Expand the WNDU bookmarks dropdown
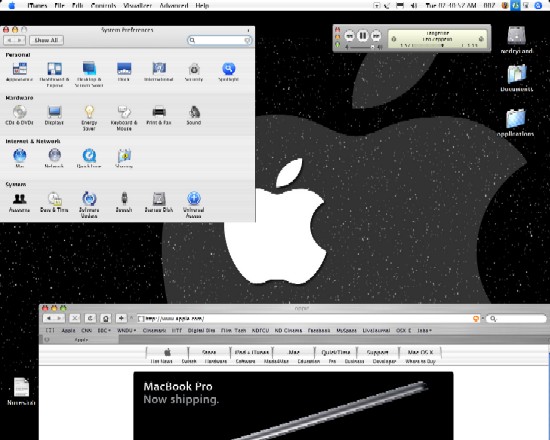Screen dimensions: 550x440 point(127,330)
